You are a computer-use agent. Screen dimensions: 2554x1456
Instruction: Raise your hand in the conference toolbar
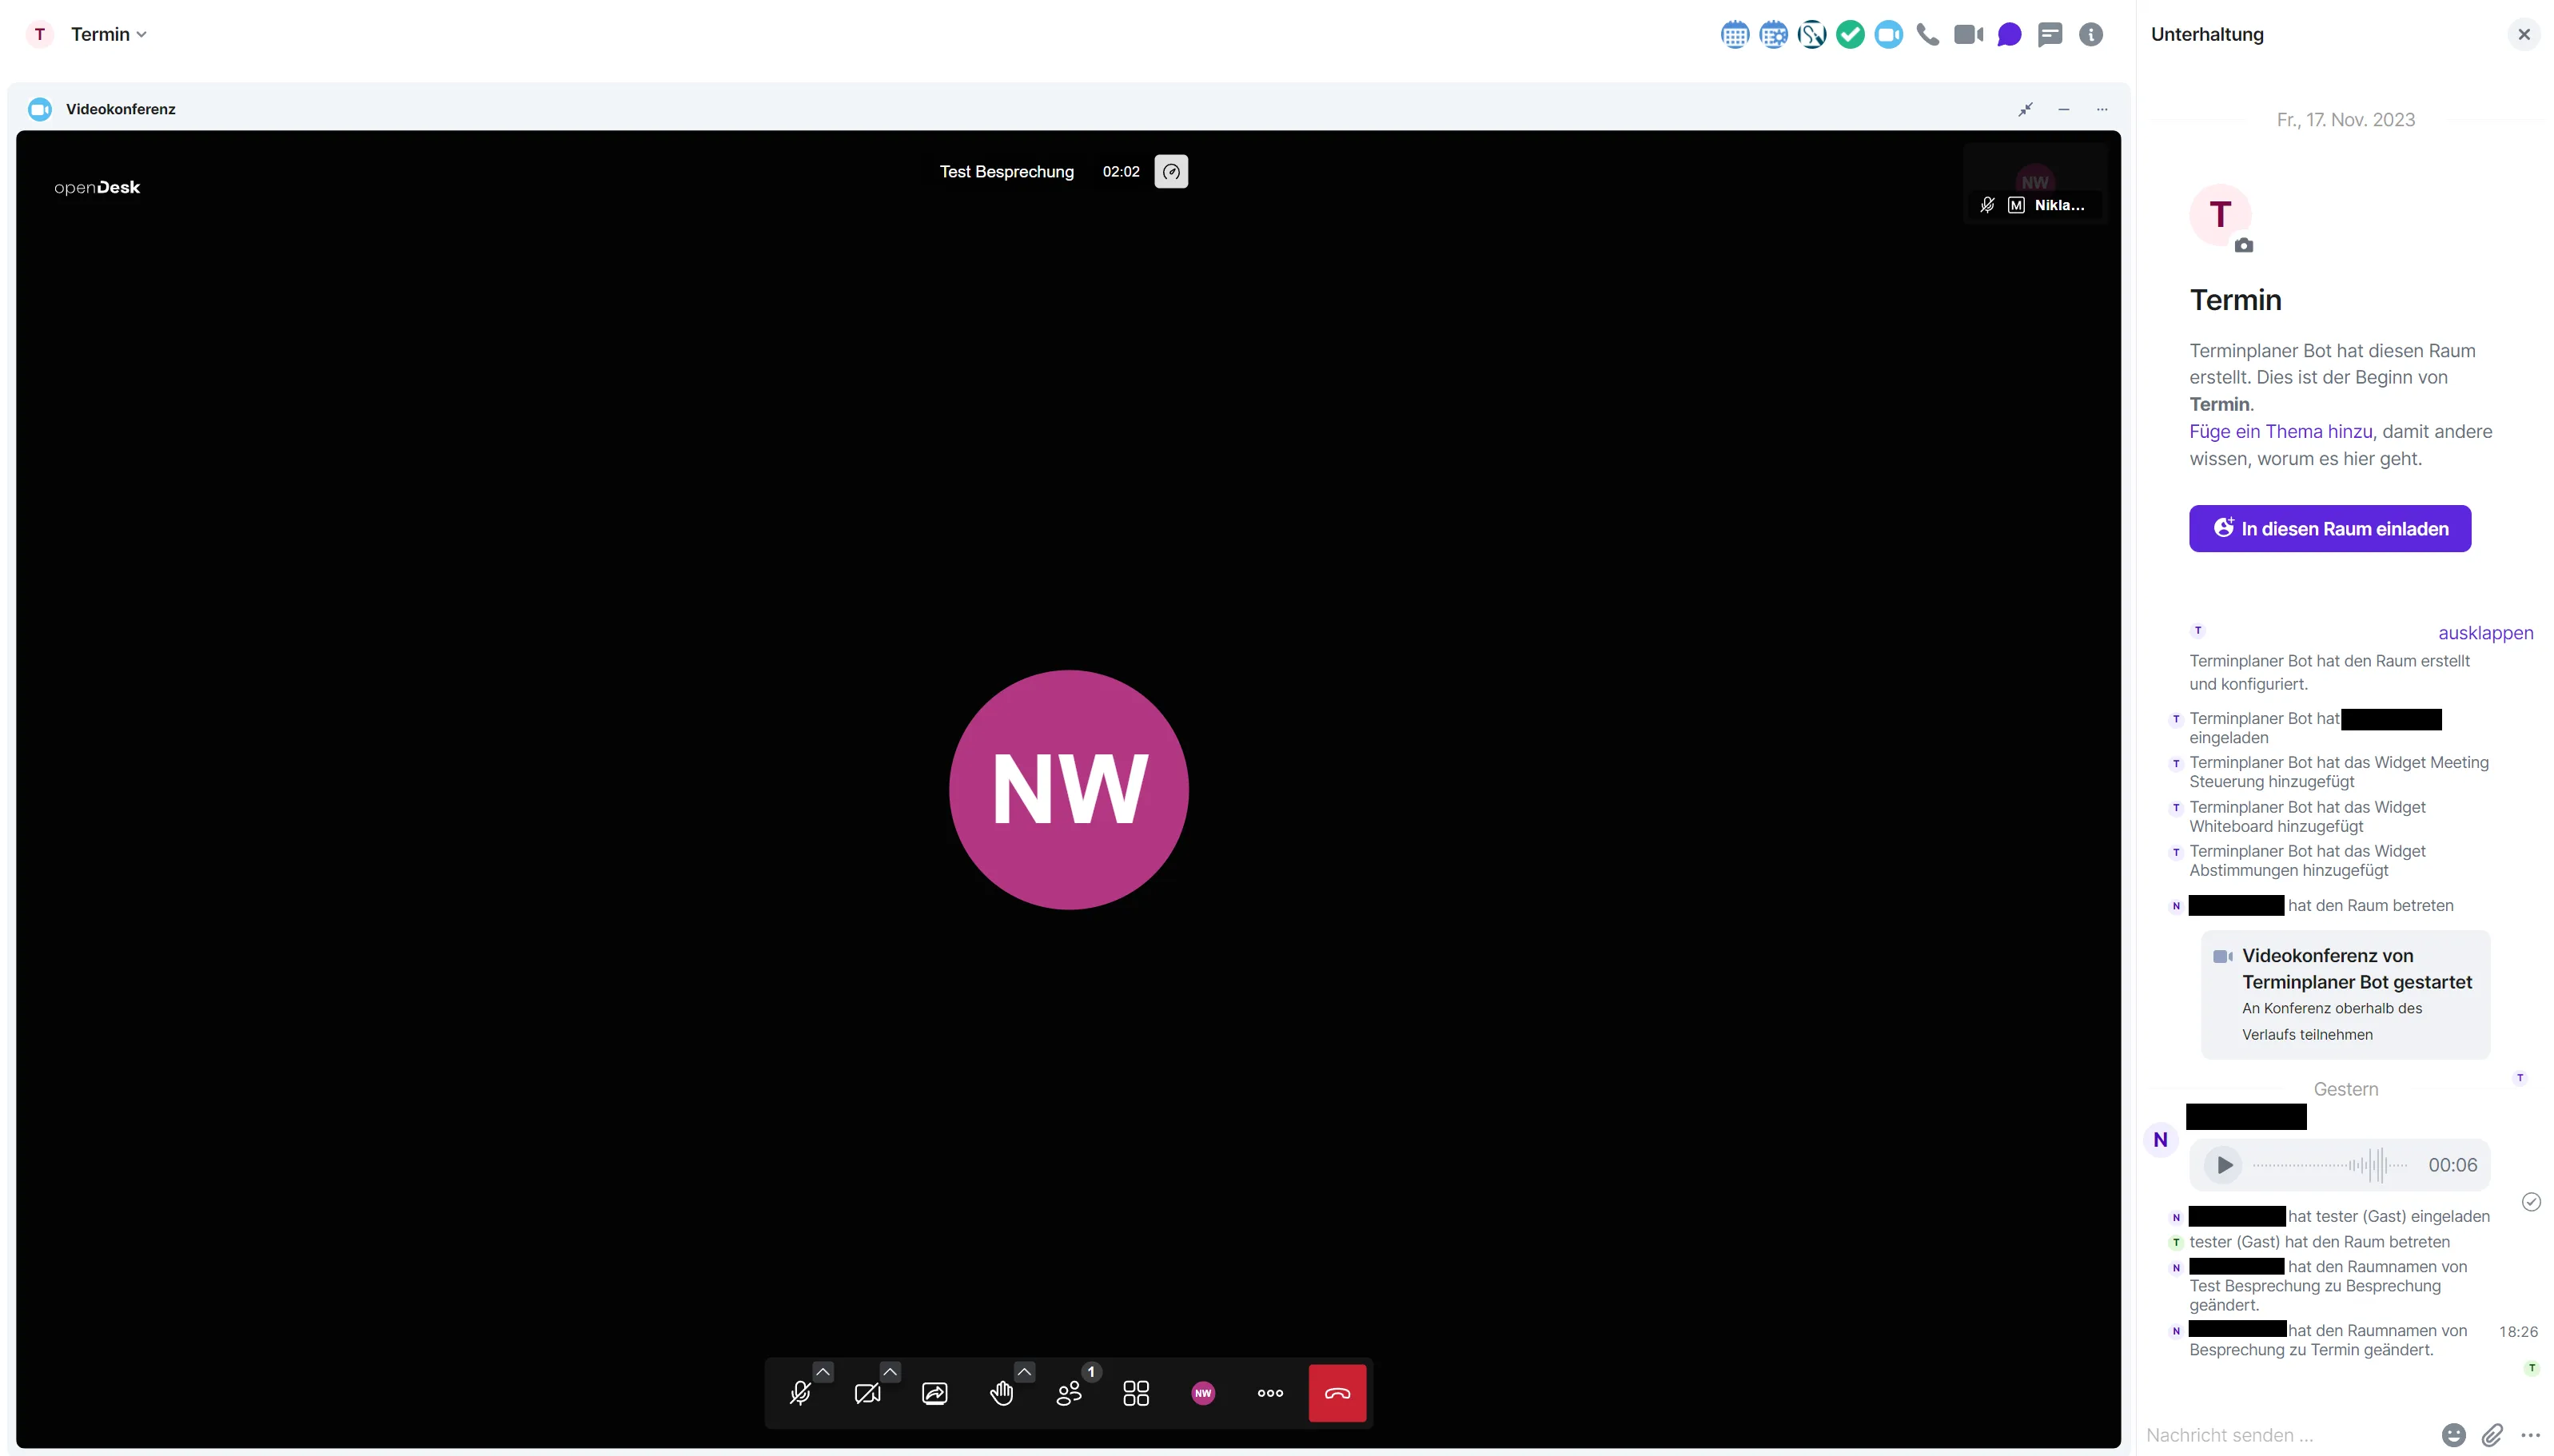(1001, 1393)
